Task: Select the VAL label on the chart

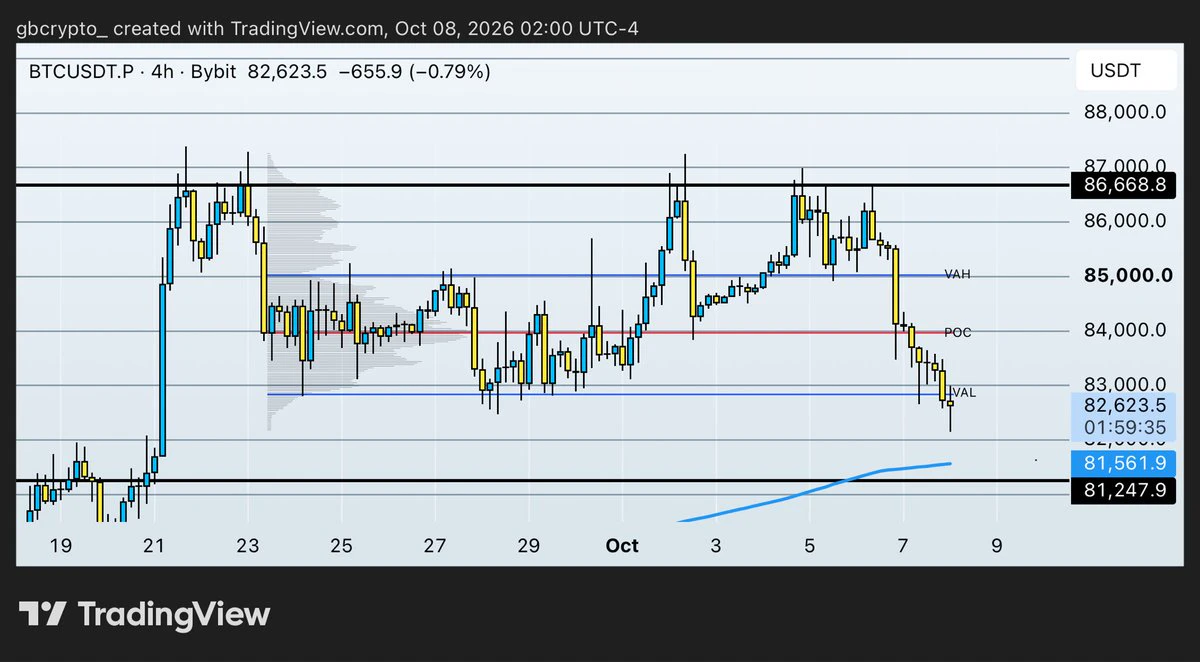Action: (x=964, y=393)
